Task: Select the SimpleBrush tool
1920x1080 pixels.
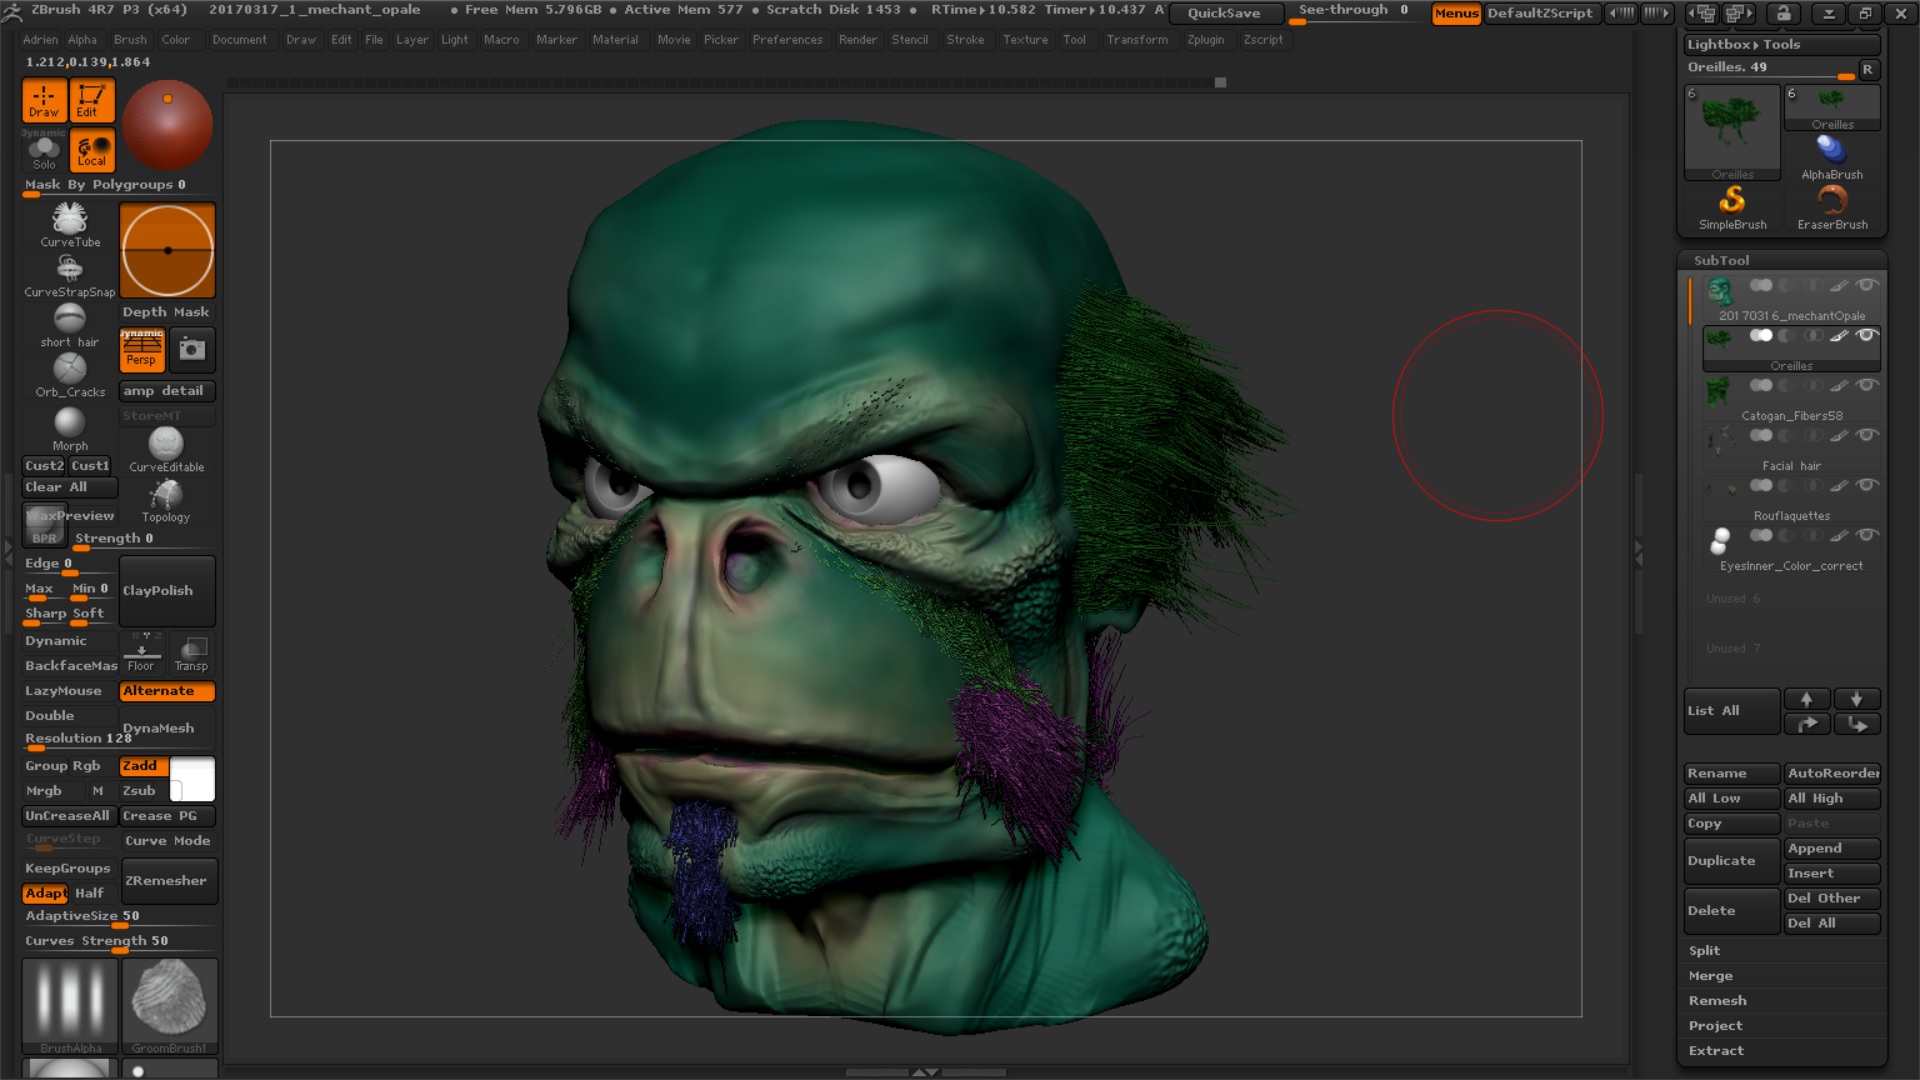Action: (x=1732, y=207)
